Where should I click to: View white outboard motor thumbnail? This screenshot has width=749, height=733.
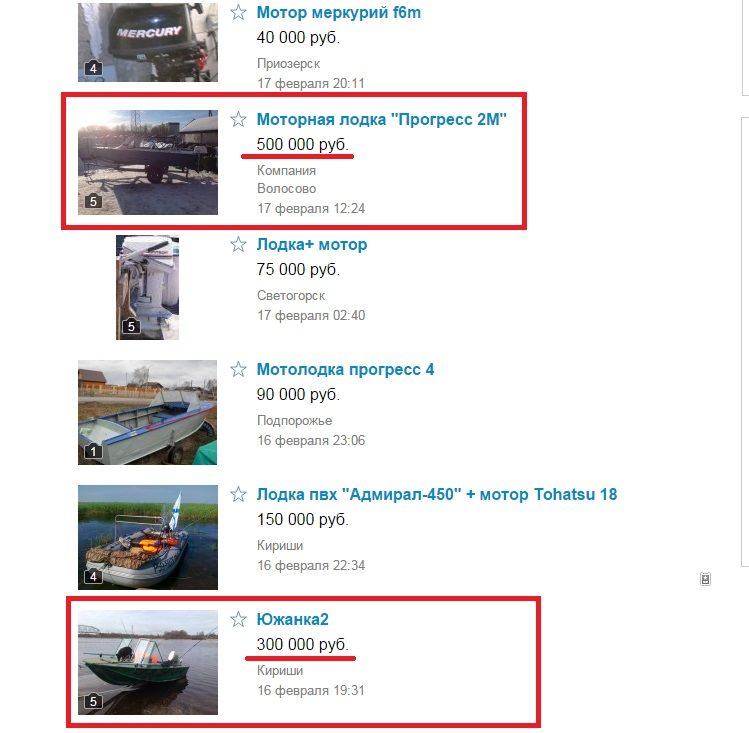[x=147, y=287]
